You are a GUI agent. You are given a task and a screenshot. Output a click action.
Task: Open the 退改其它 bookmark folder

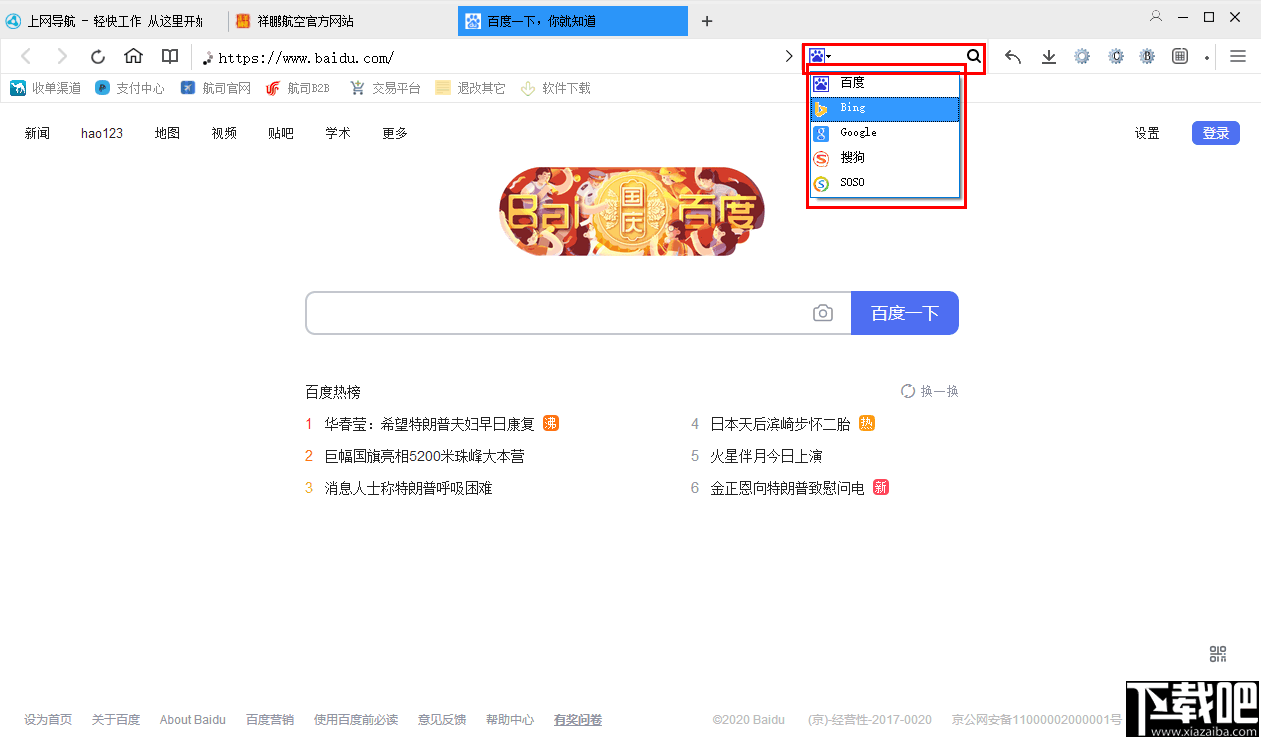click(471, 88)
